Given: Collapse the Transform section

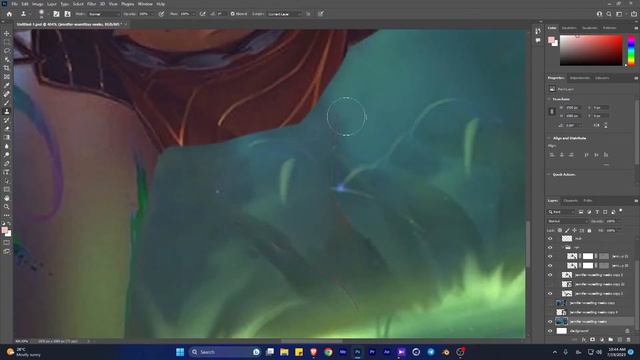Looking at the screenshot, I should coord(549,99).
